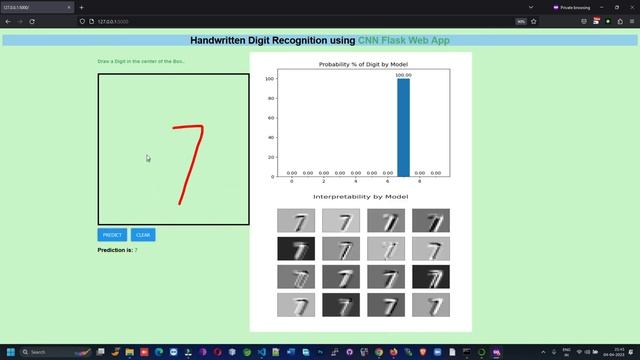
Task: Click the PREDICT button
Action: coord(112,235)
